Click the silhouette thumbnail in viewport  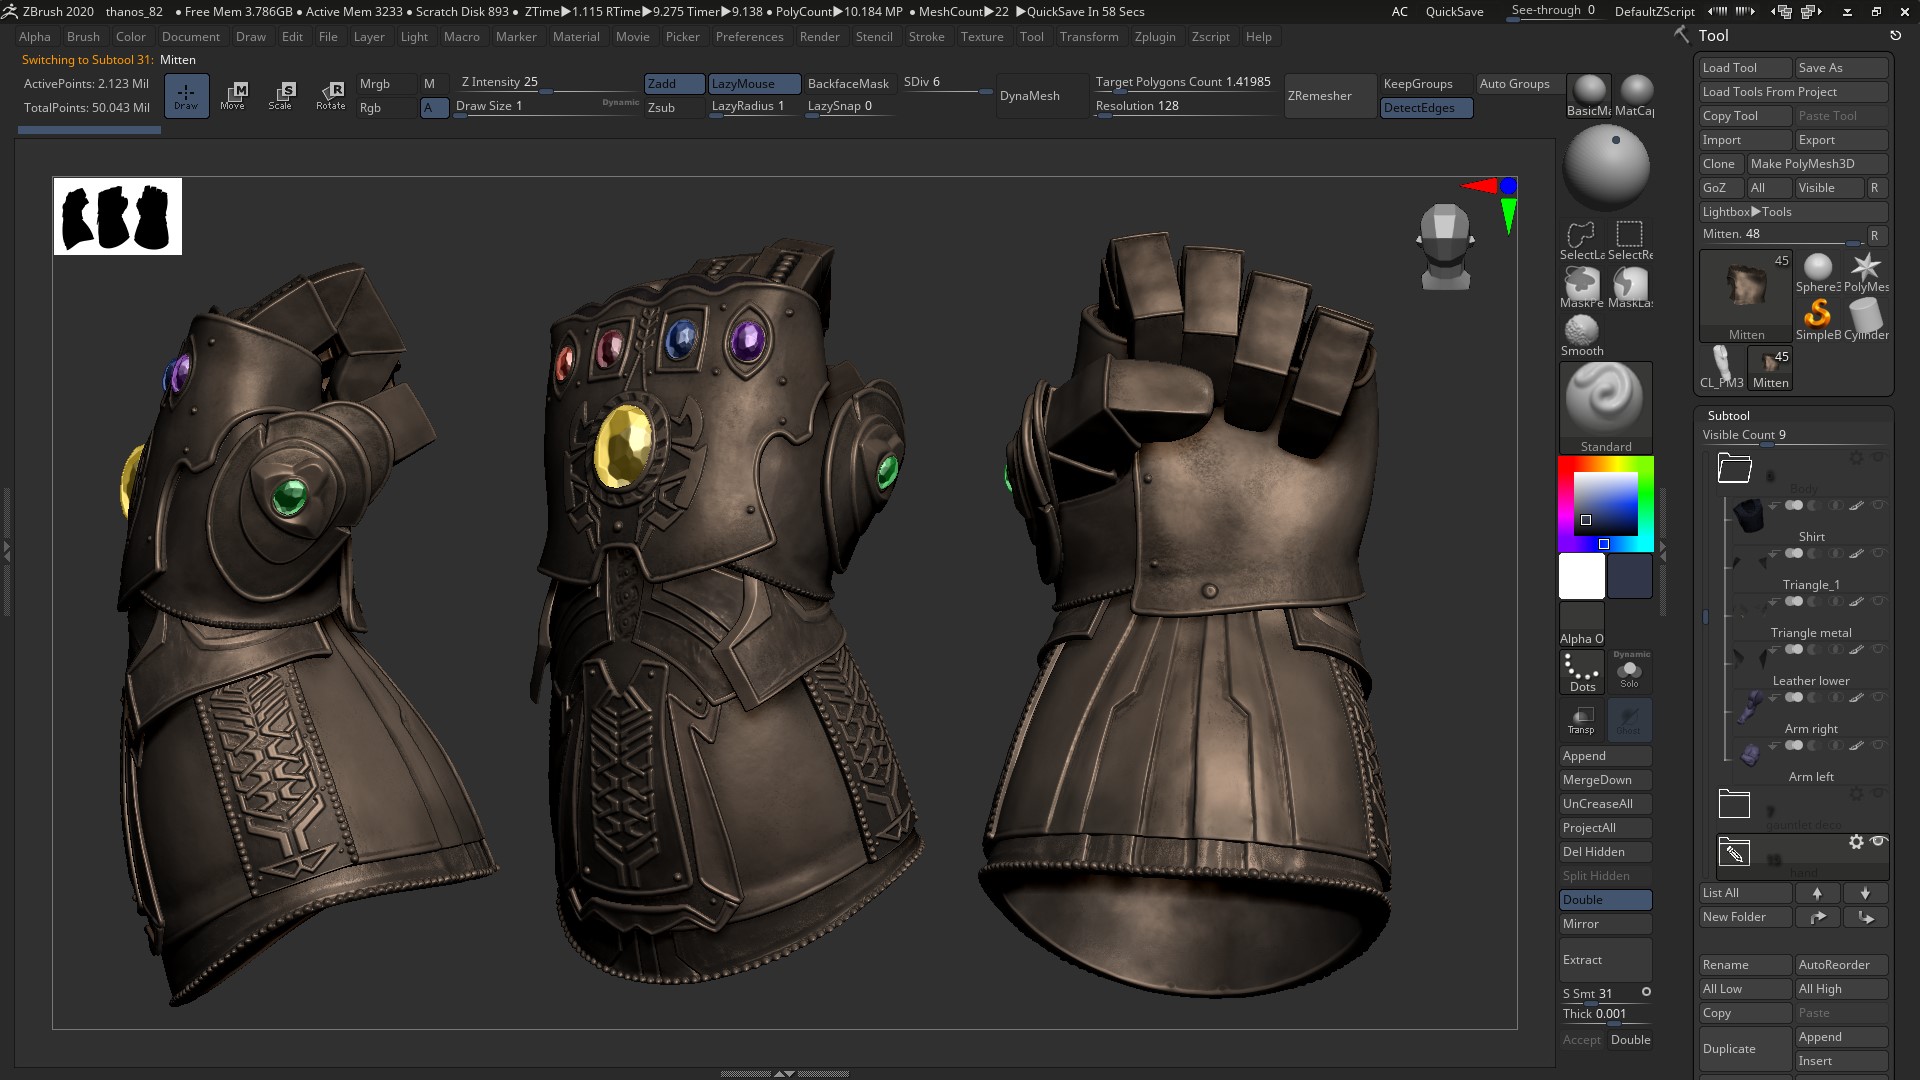(118, 217)
